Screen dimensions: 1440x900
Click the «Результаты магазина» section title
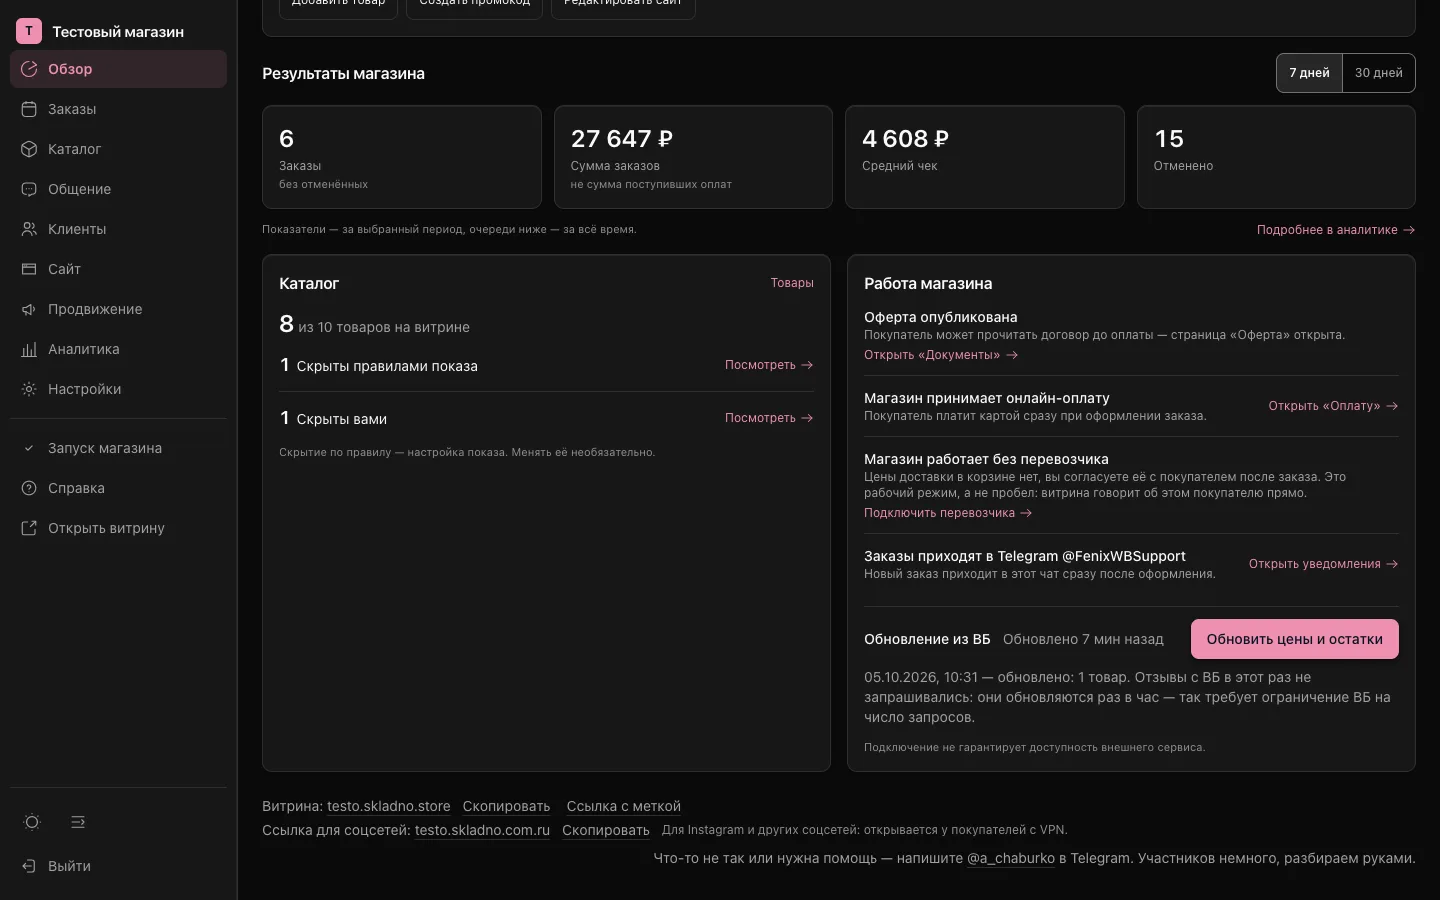[x=343, y=73]
